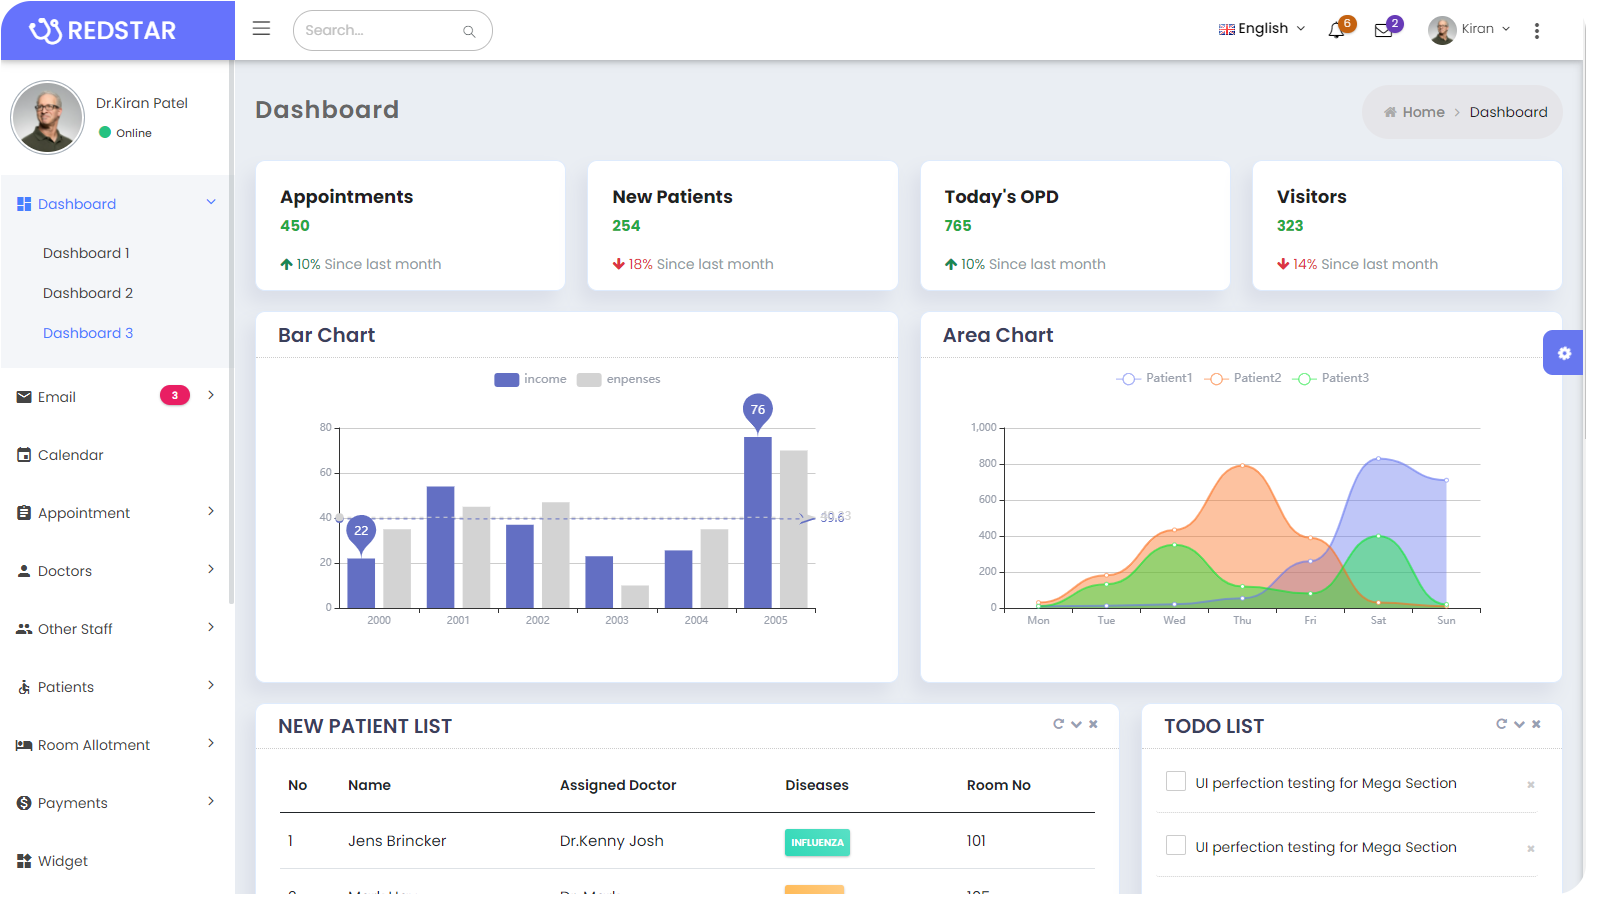
Task: Open the three-dot menu in the header
Action: (x=1537, y=30)
